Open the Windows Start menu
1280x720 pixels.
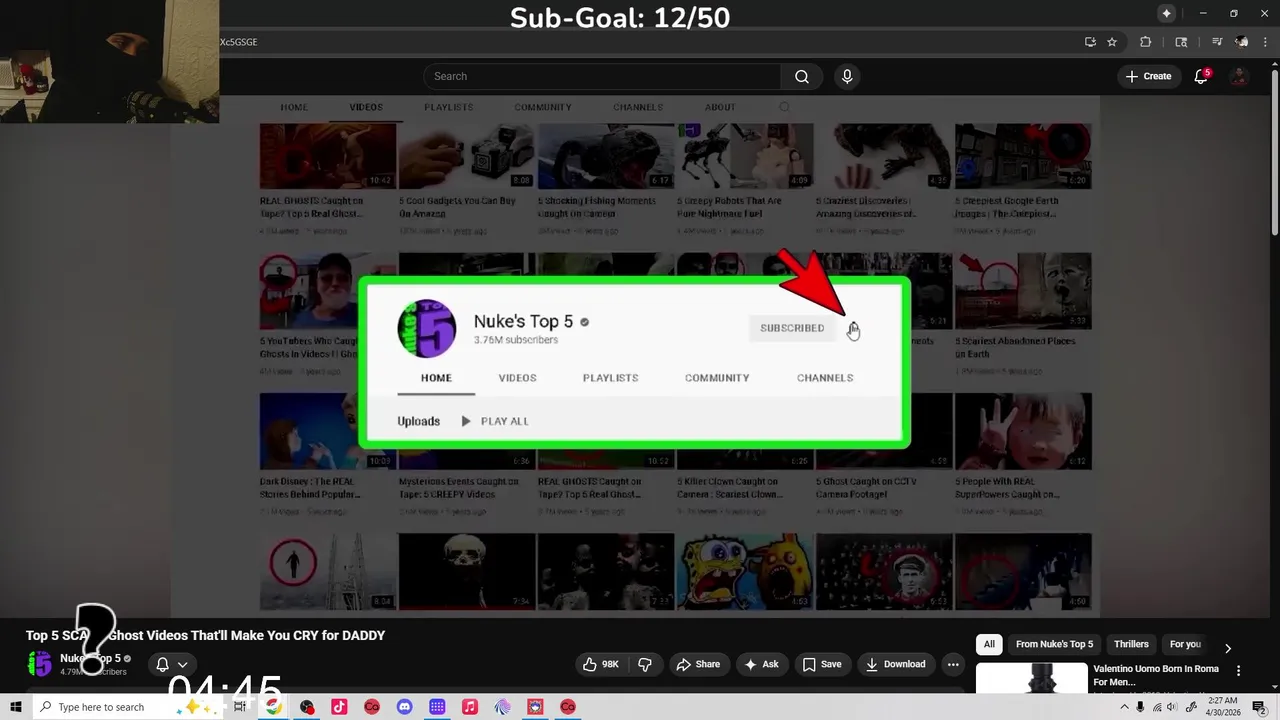15,707
